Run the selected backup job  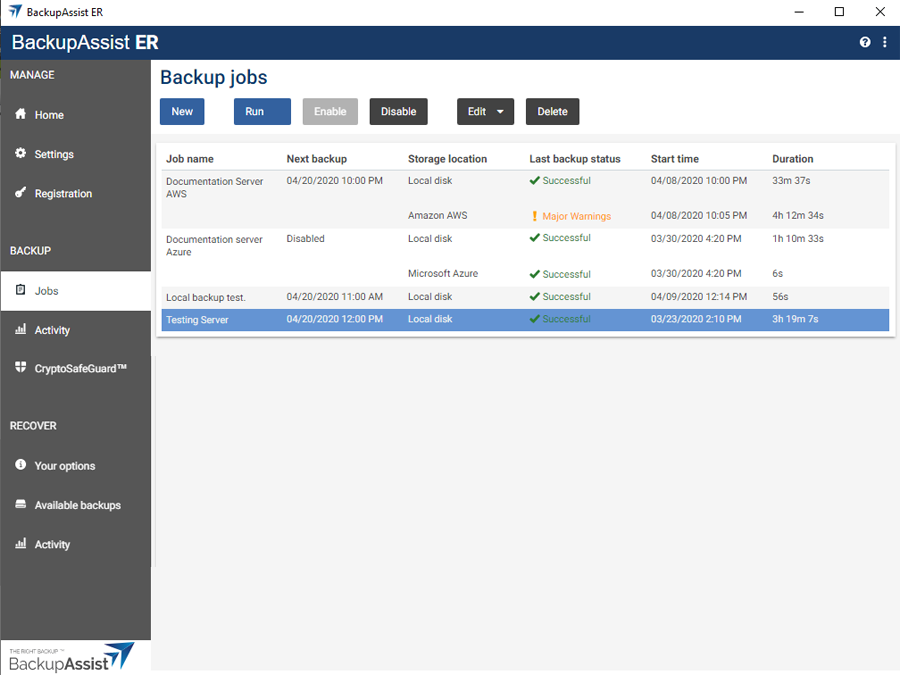(262, 111)
